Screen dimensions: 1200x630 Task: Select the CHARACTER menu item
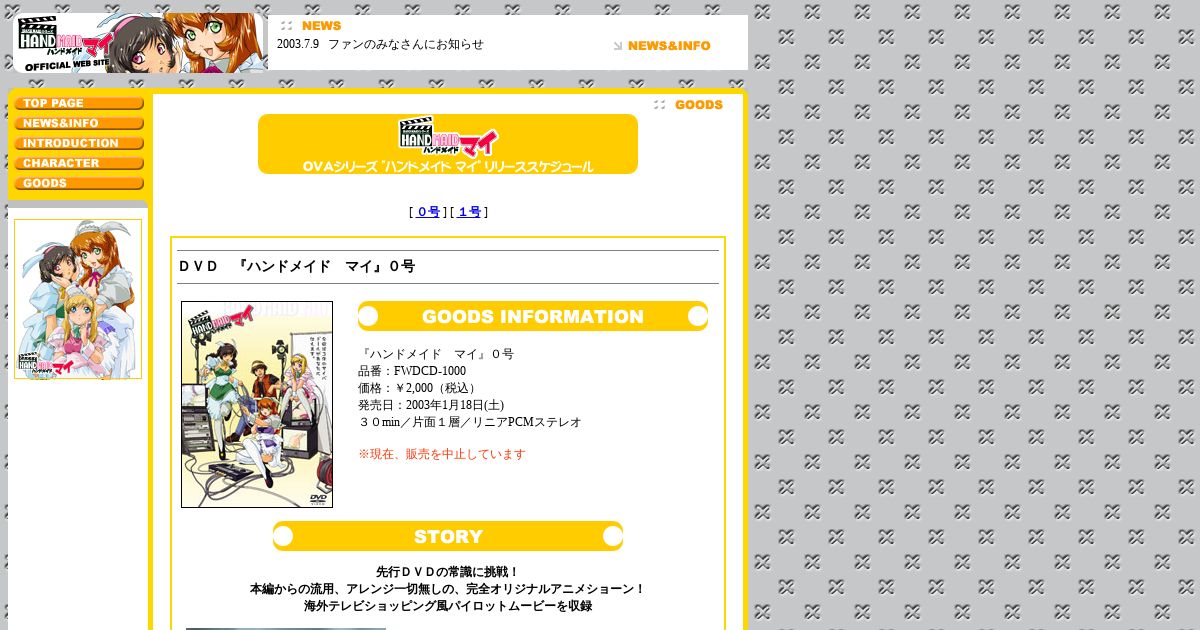tap(79, 163)
